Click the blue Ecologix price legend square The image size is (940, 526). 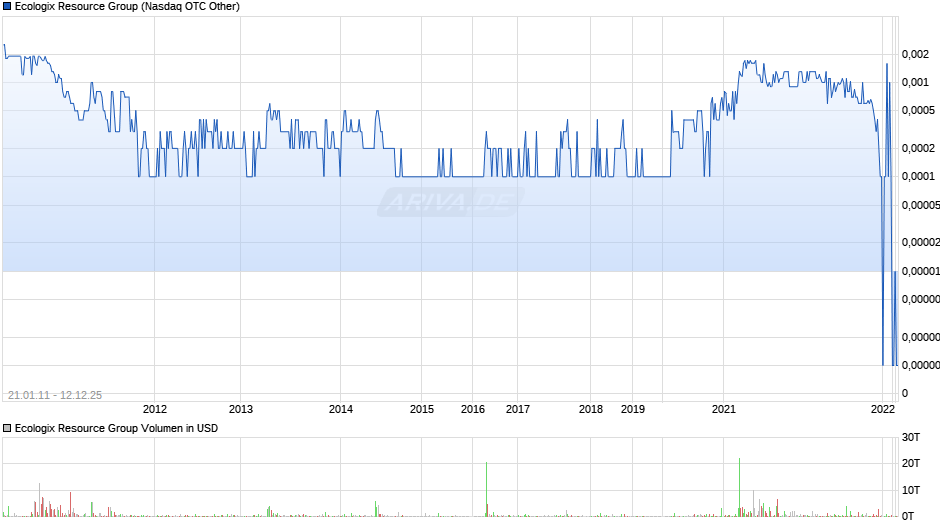pos(7,7)
